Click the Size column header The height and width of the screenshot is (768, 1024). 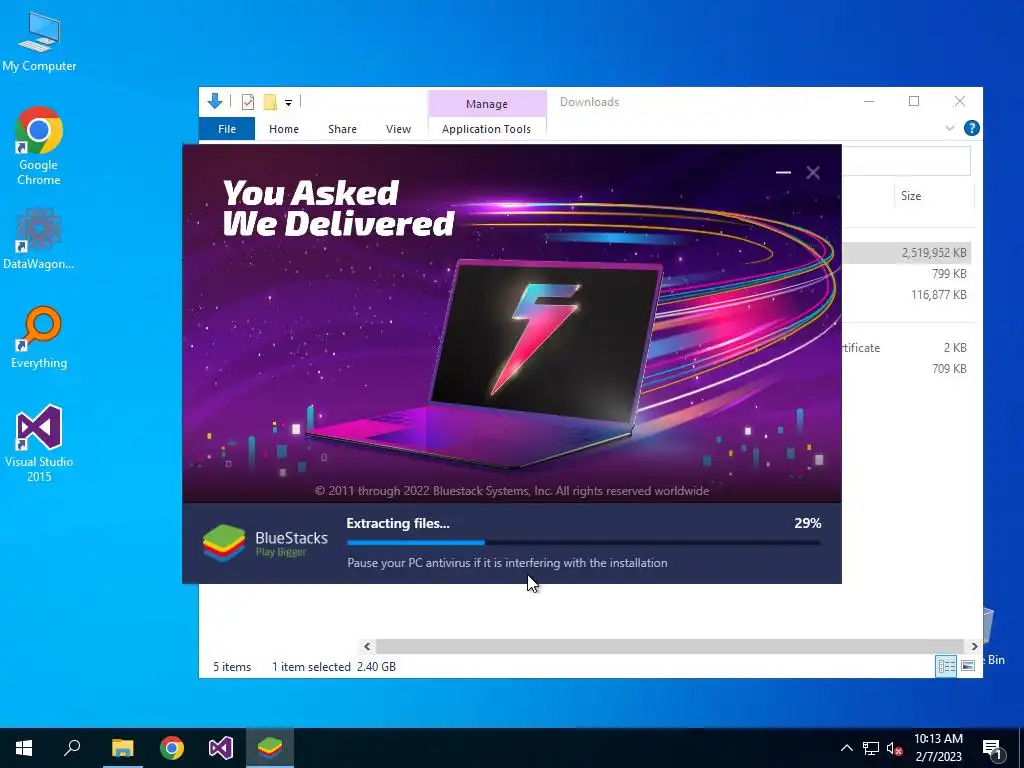(911, 196)
